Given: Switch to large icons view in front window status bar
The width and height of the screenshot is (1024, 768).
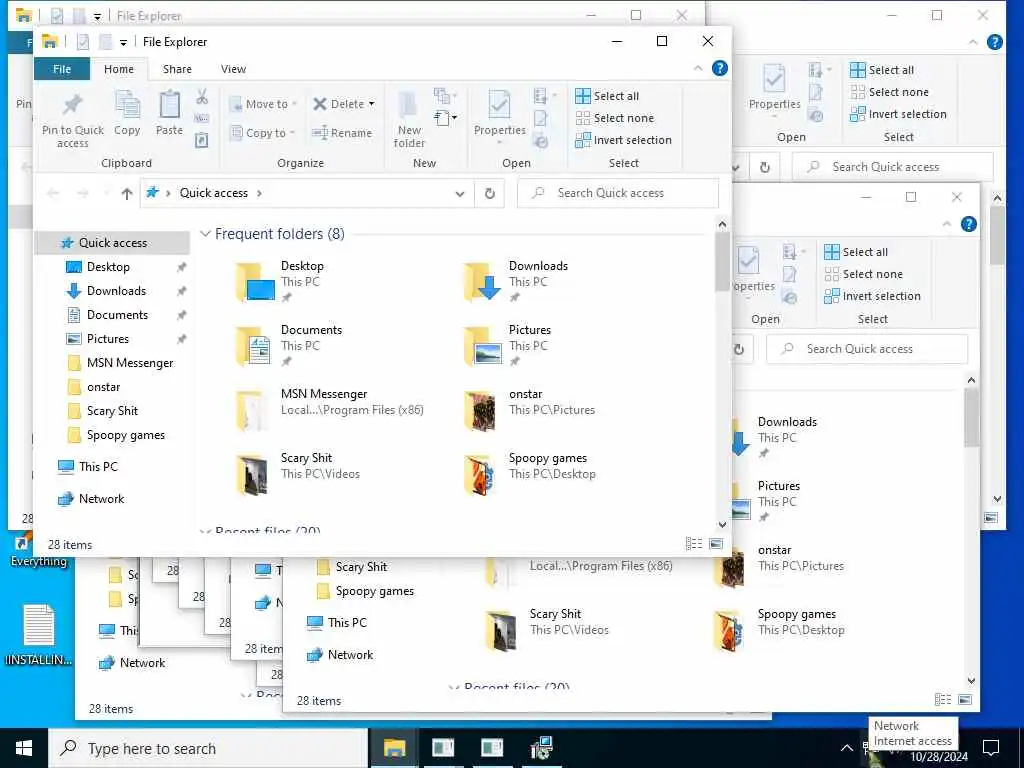Looking at the screenshot, I should 716,543.
